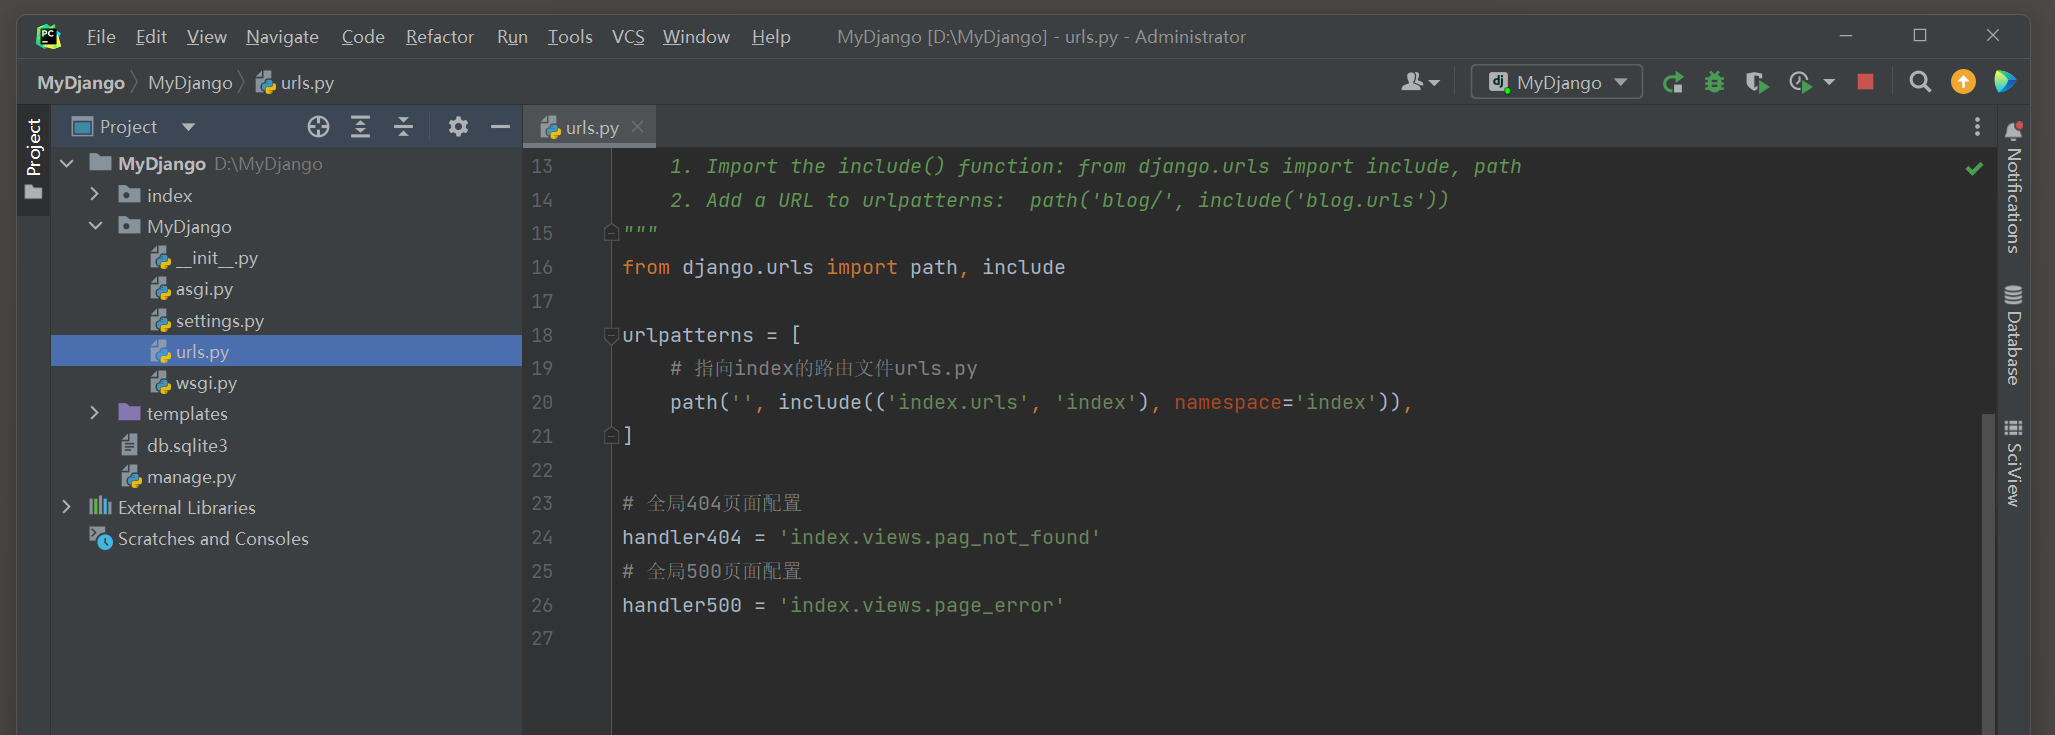Click fold end marker at line 21

pyautogui.click(x=611, y=436)
